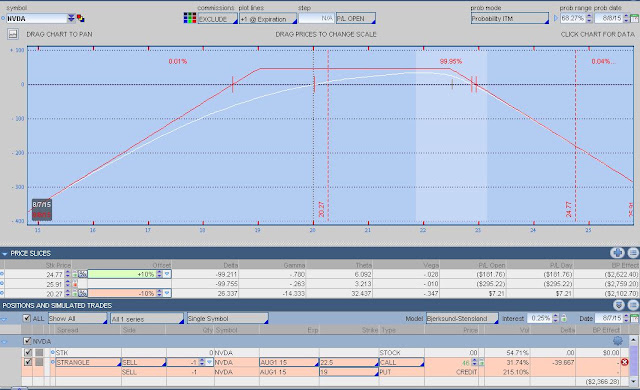Increase the prob range percentage stepper
Image resolution: width=640 pixels, height=390 pixels.
point(589,16)
